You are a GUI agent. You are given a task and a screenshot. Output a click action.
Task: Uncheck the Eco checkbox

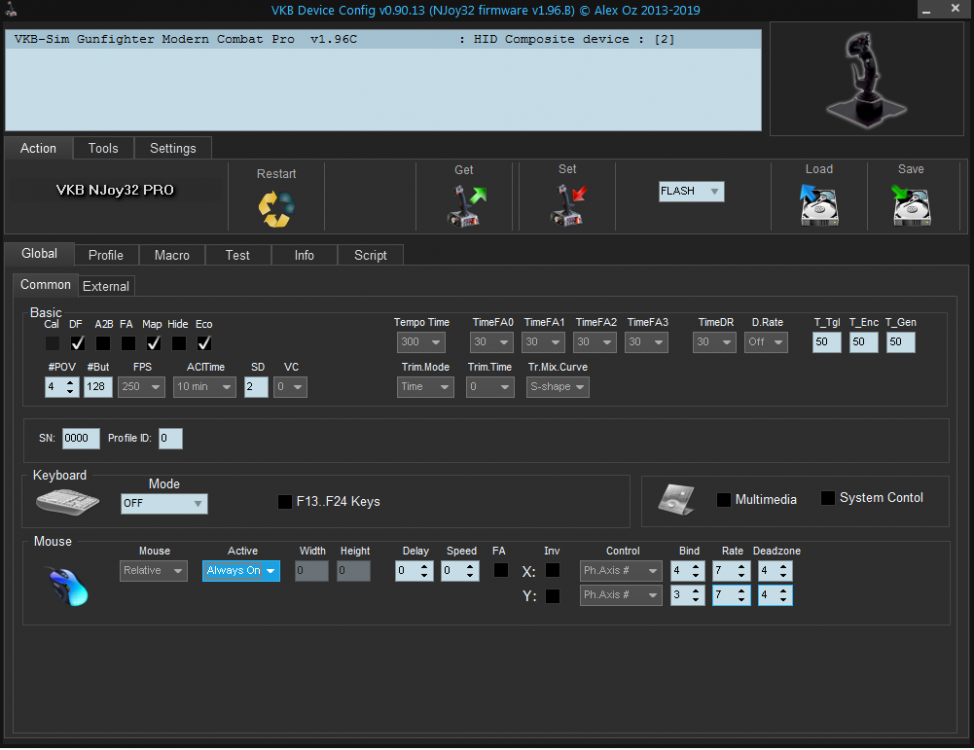point(204,343)
